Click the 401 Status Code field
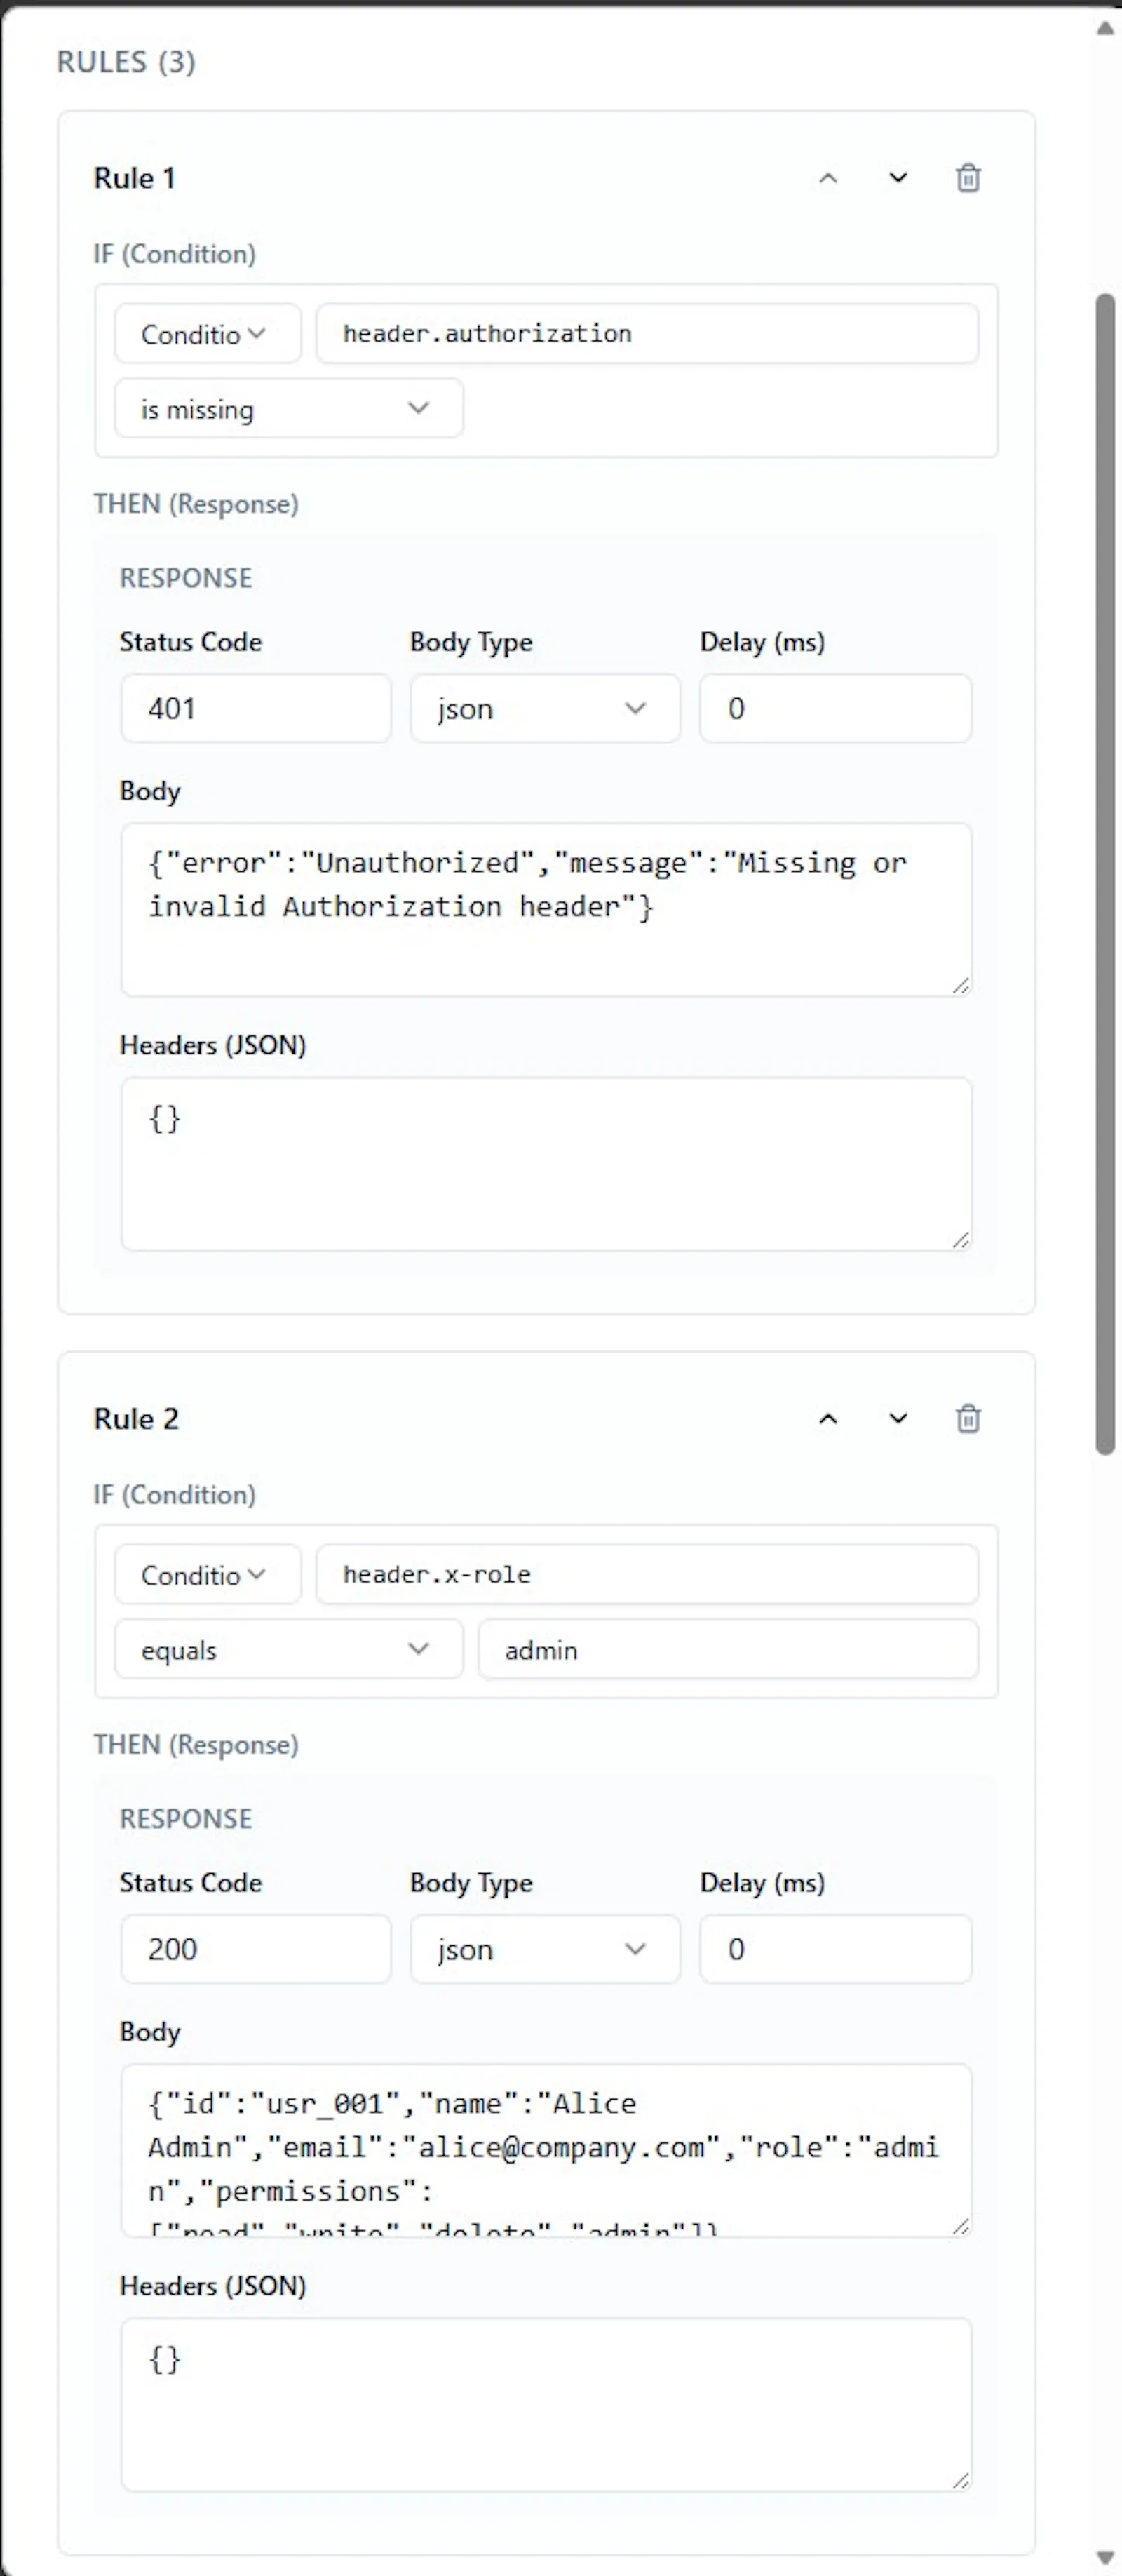Image resolution: width=1122 pixels, height=2576 pixels. 256,709
